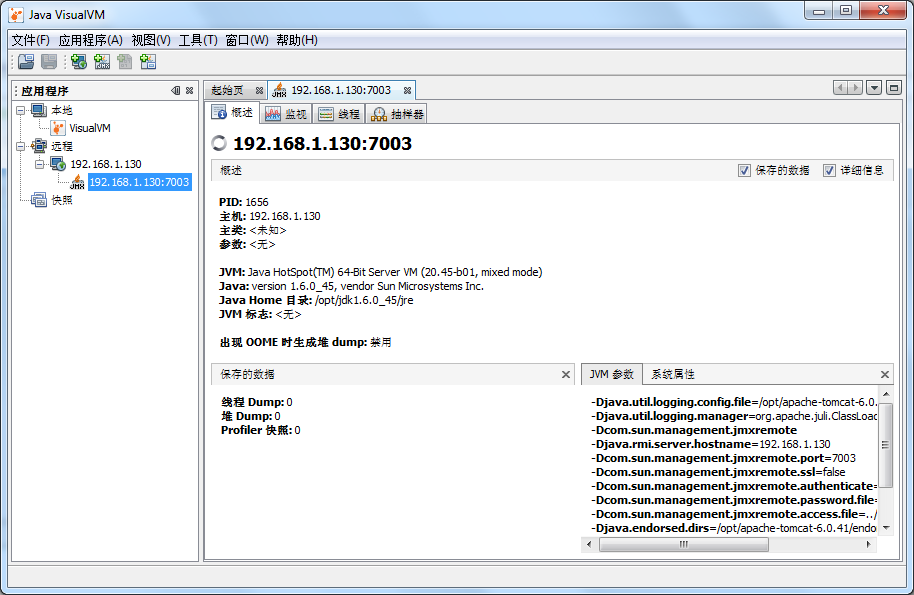914x595 pixels.
Task: Open the document list dropdown arrow
Action: pos(874,88)
